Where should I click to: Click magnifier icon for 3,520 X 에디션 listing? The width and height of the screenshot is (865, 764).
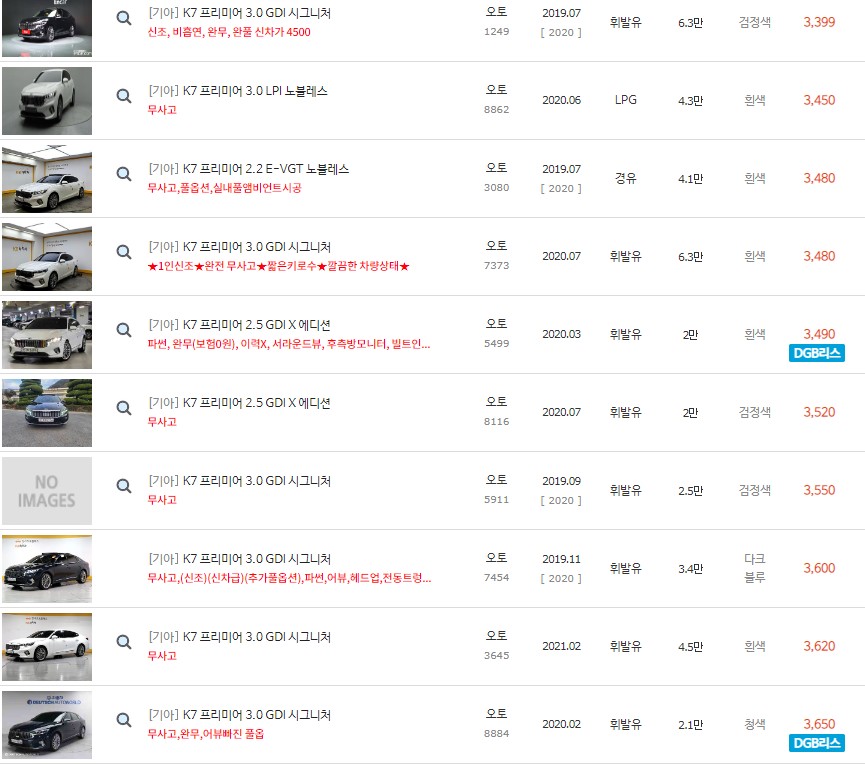pyautogui.click(x=124, y=408)
